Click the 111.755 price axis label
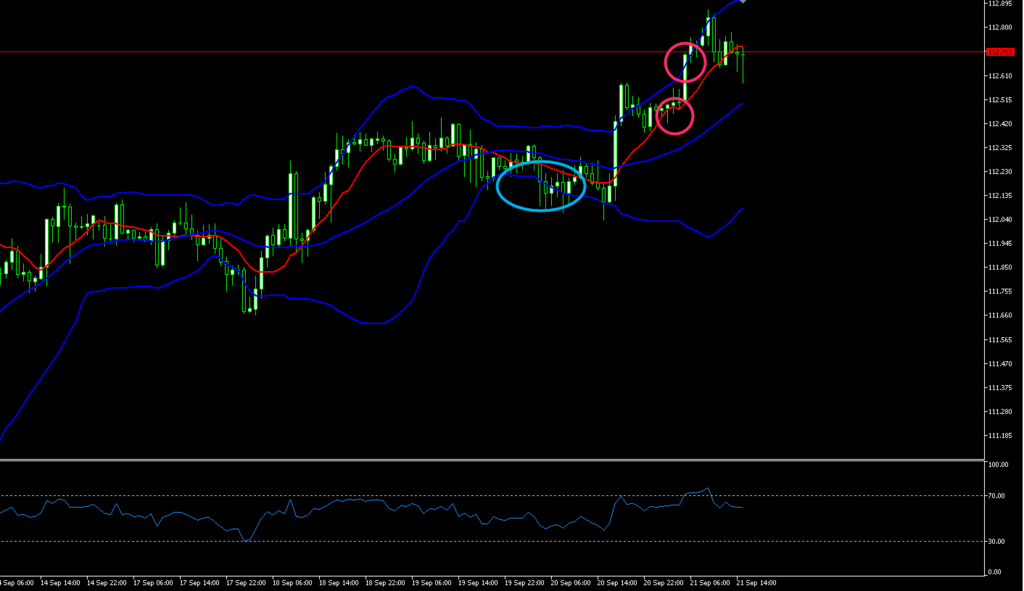The height and width of the screenshot is (591, 1024). (x=1000, y=291)
